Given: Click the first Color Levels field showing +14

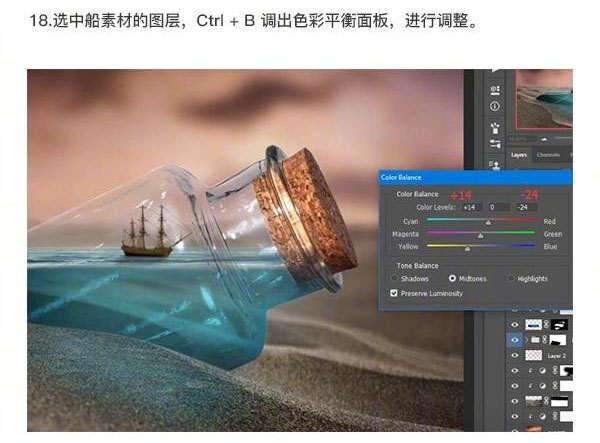Looking at the screenshot, I should [472, 207].
